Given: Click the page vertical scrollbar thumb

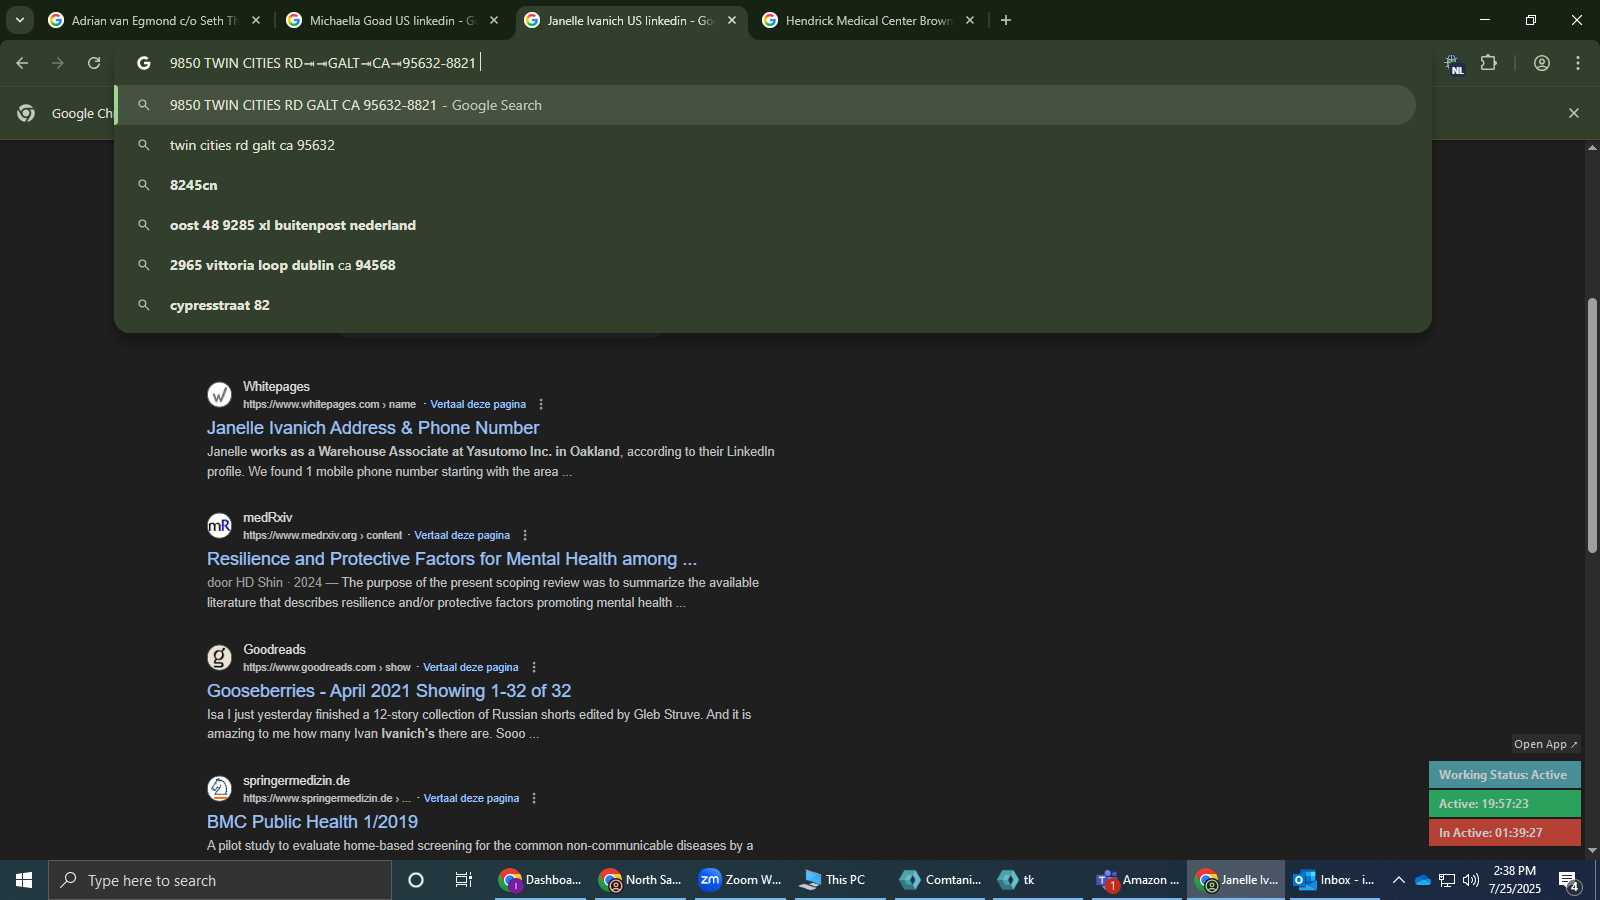Looking at the screenshot, I should click(x=1592, y=425).
